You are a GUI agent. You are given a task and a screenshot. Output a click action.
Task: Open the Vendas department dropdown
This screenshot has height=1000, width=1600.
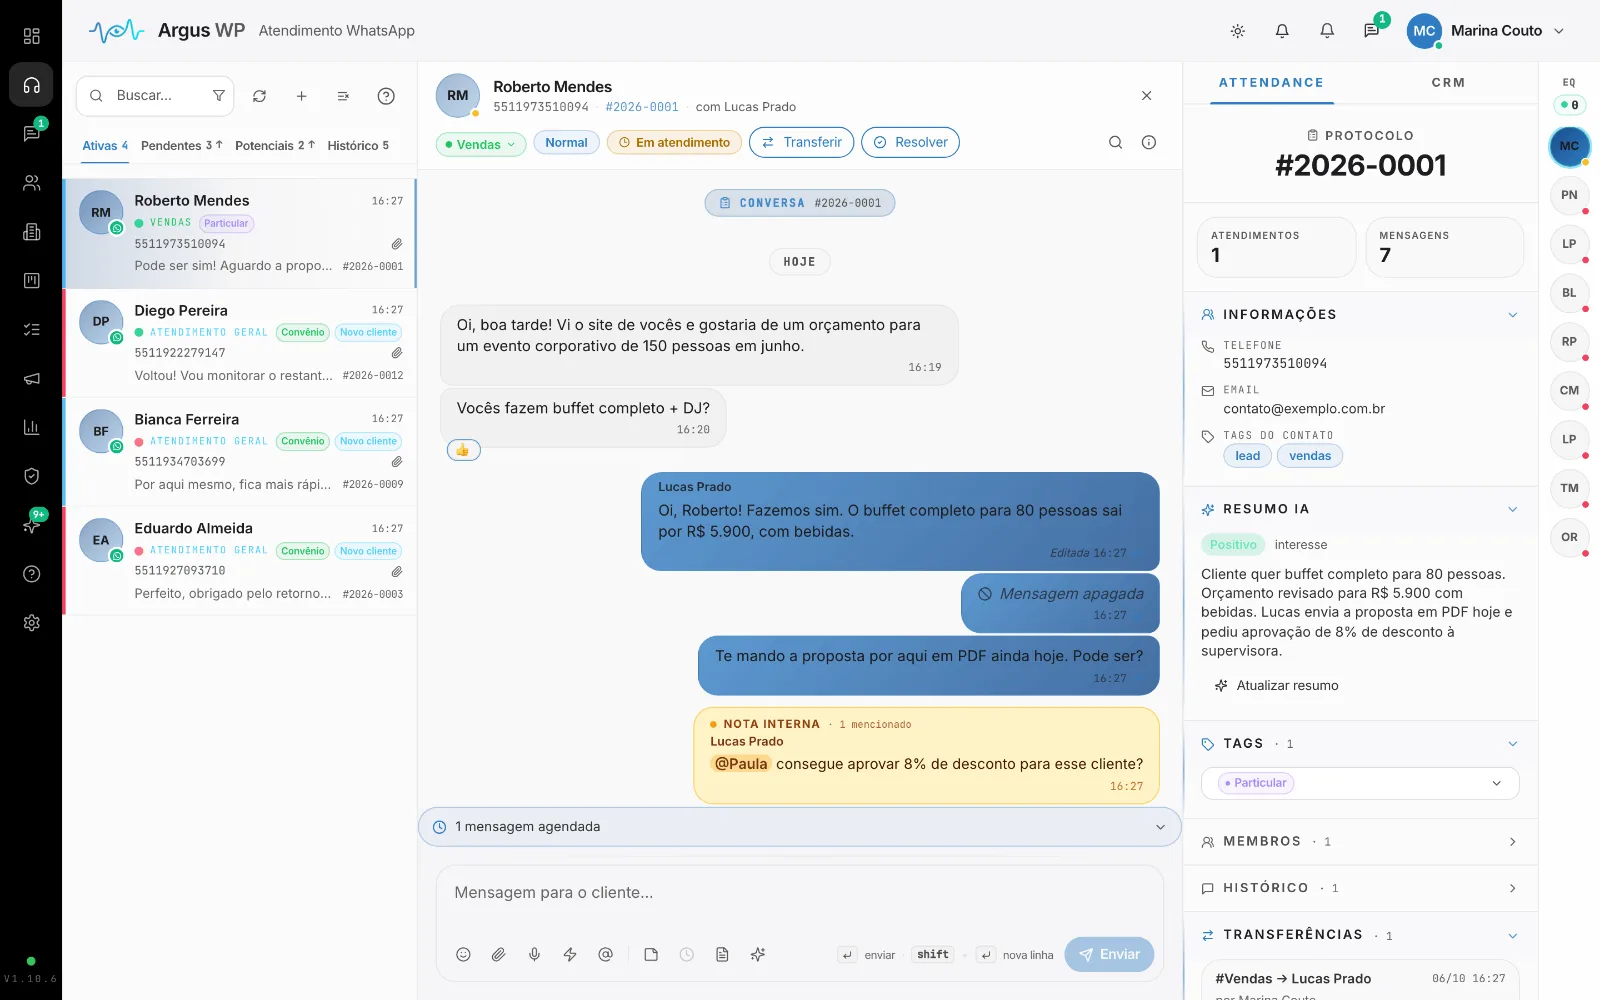(x=481, y=144)
